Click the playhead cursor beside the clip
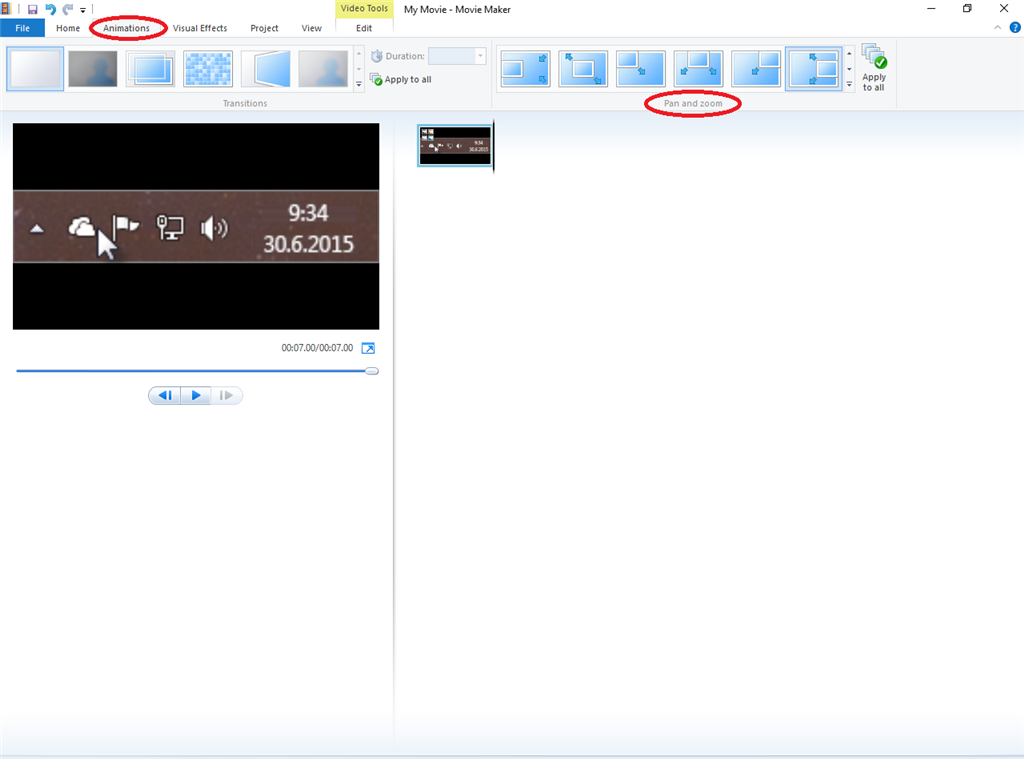 pyautogui.click(x=494, y=146)
